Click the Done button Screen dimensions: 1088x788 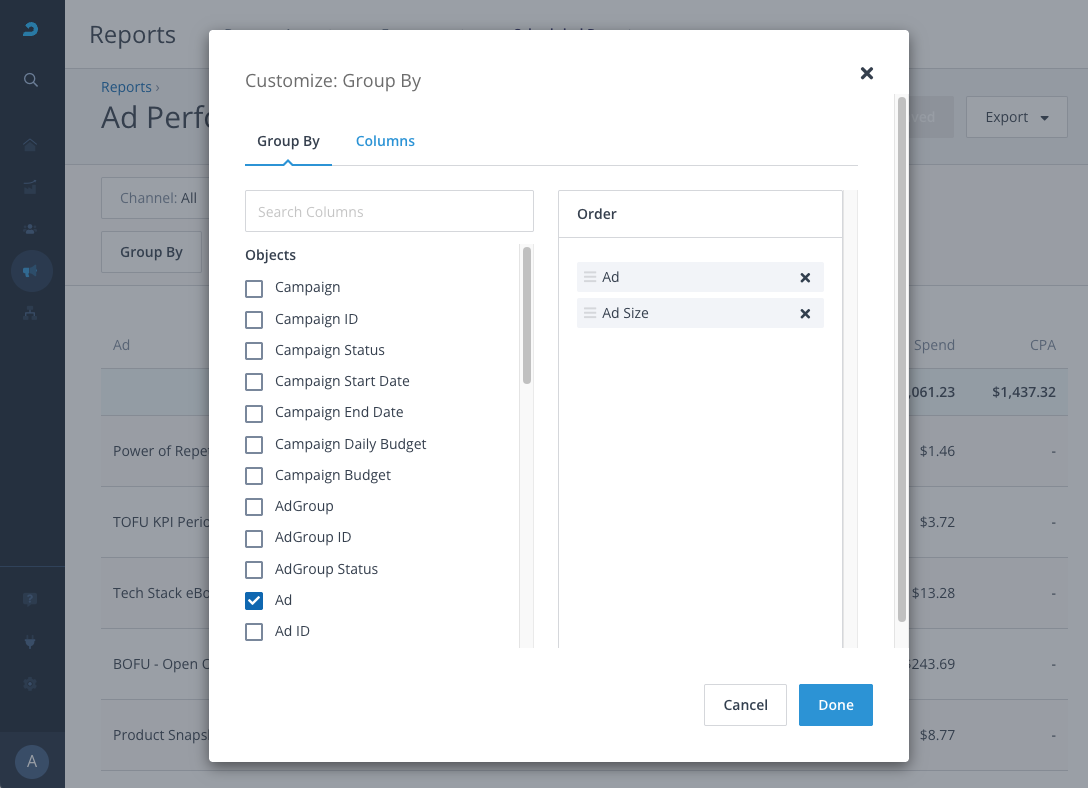click(x=835, y=705)
